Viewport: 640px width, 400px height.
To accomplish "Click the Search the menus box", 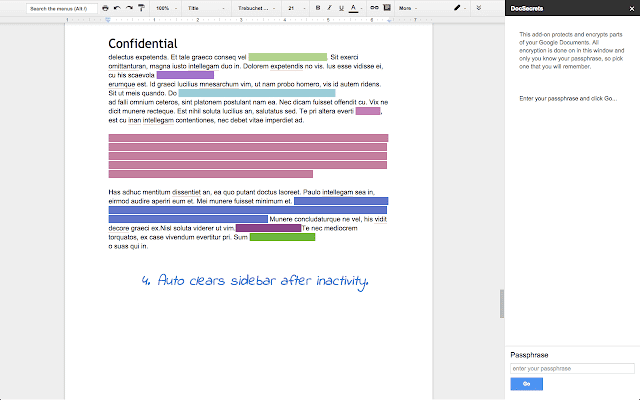I will click(62, 7).
